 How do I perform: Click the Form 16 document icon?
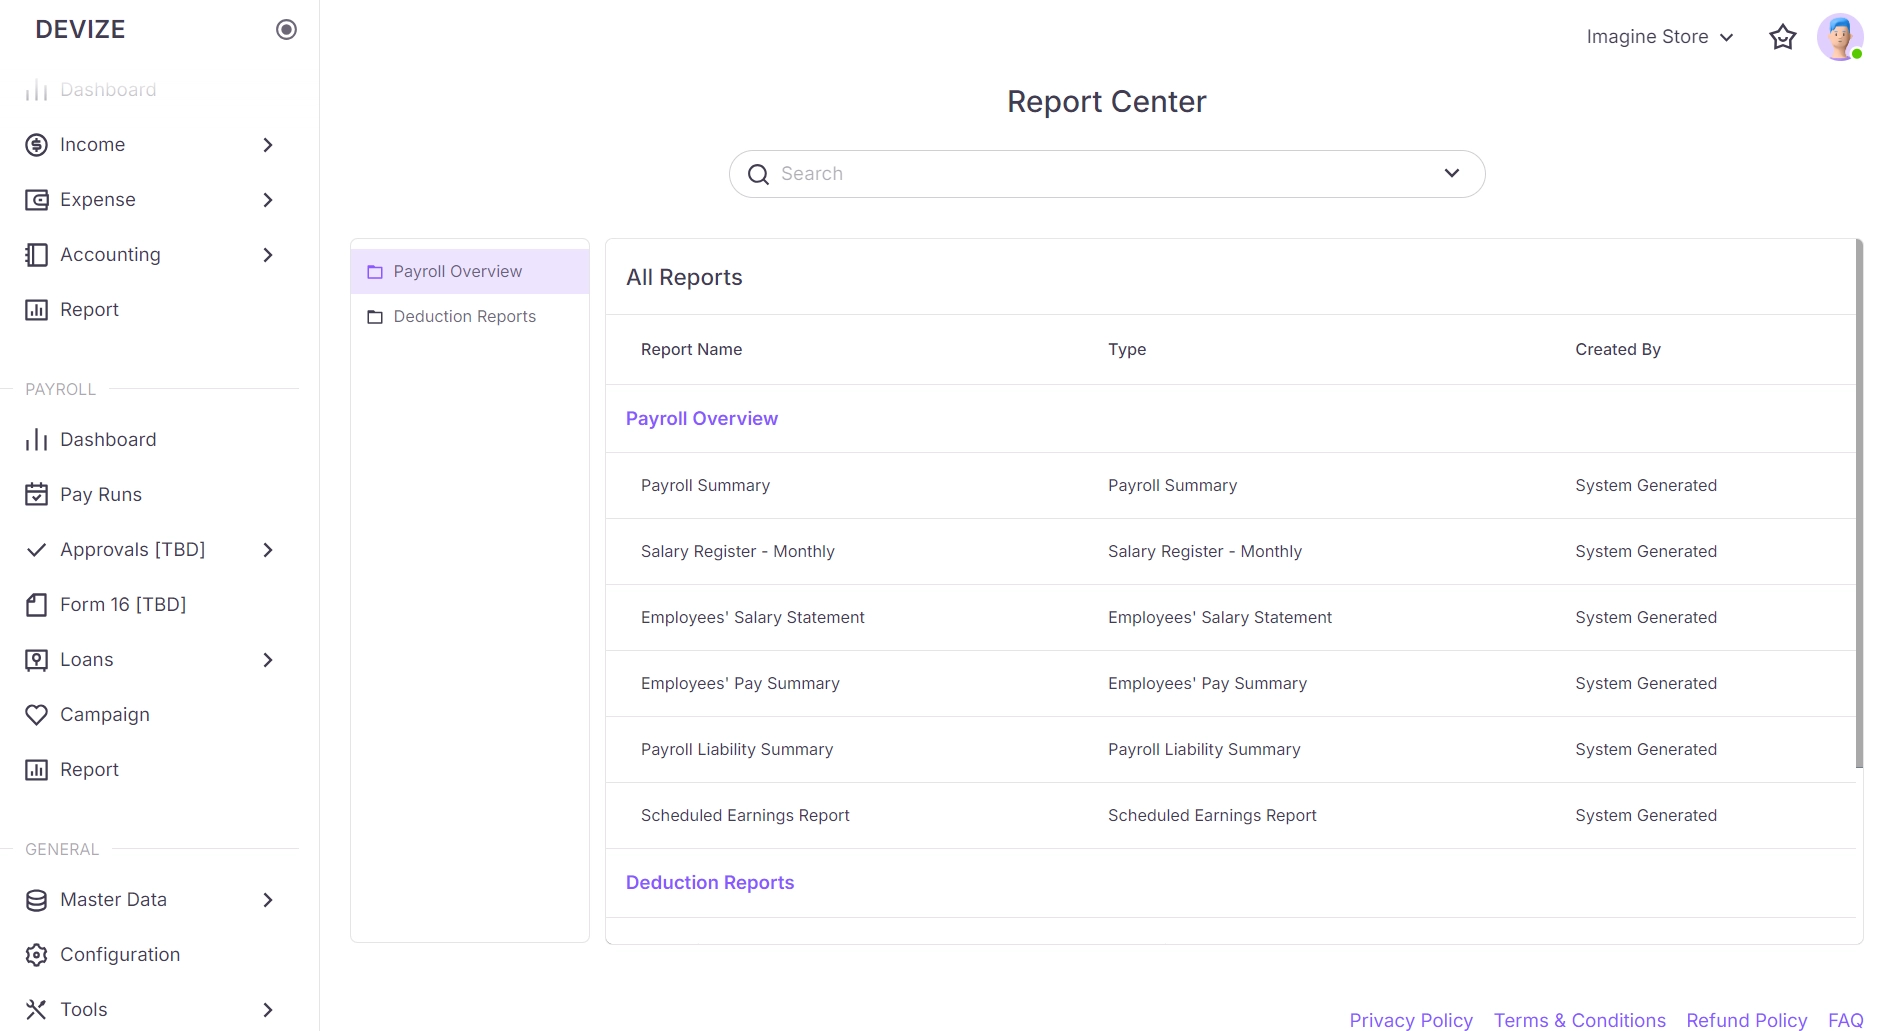pos(37,605)
